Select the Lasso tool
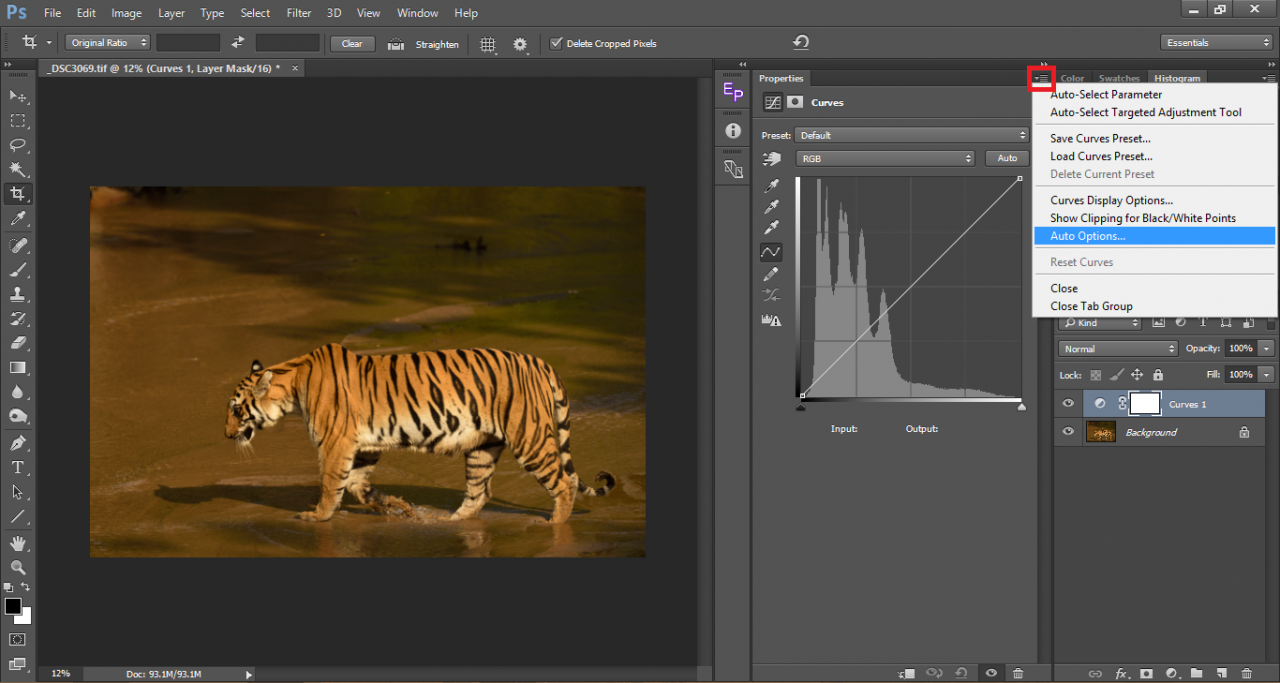 18,145
